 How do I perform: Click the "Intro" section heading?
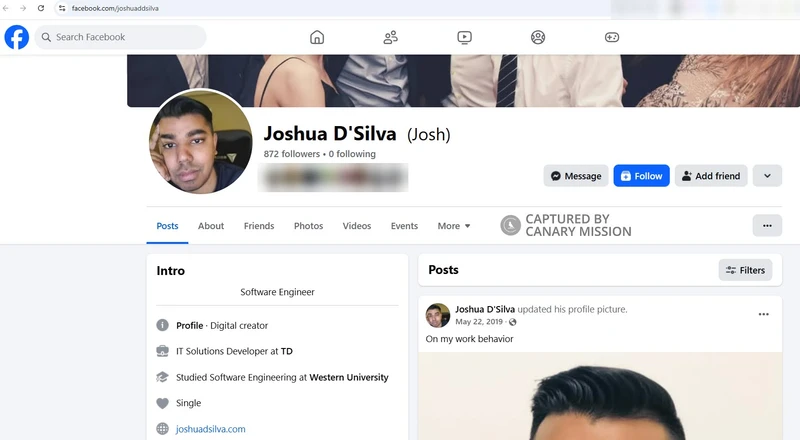(170, 271)
